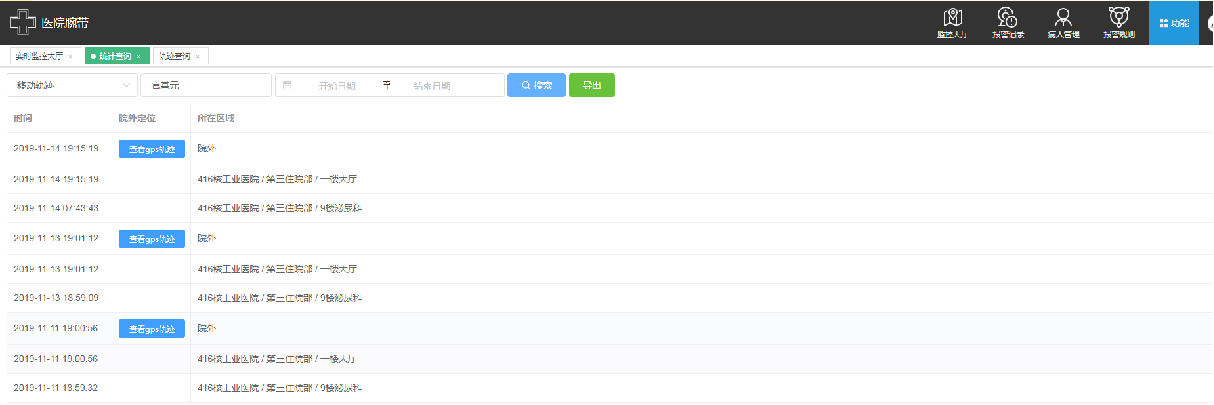The image size is (1214, 405).
Task: Switch to the 轨迹查询 tab
Action: [x=175, y=56]
